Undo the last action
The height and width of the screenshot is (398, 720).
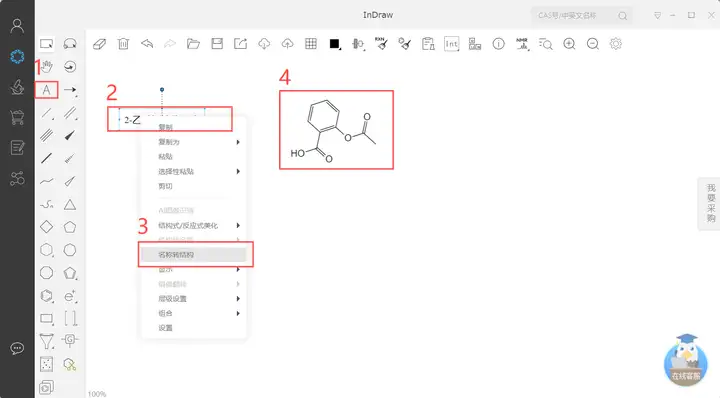[147, 44]
